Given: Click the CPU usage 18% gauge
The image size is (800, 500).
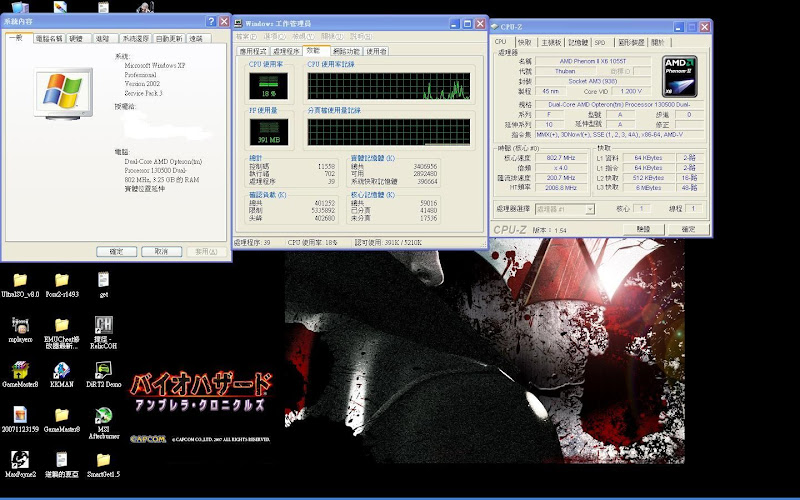Looking at the screenshot, I should coord(268,86).
